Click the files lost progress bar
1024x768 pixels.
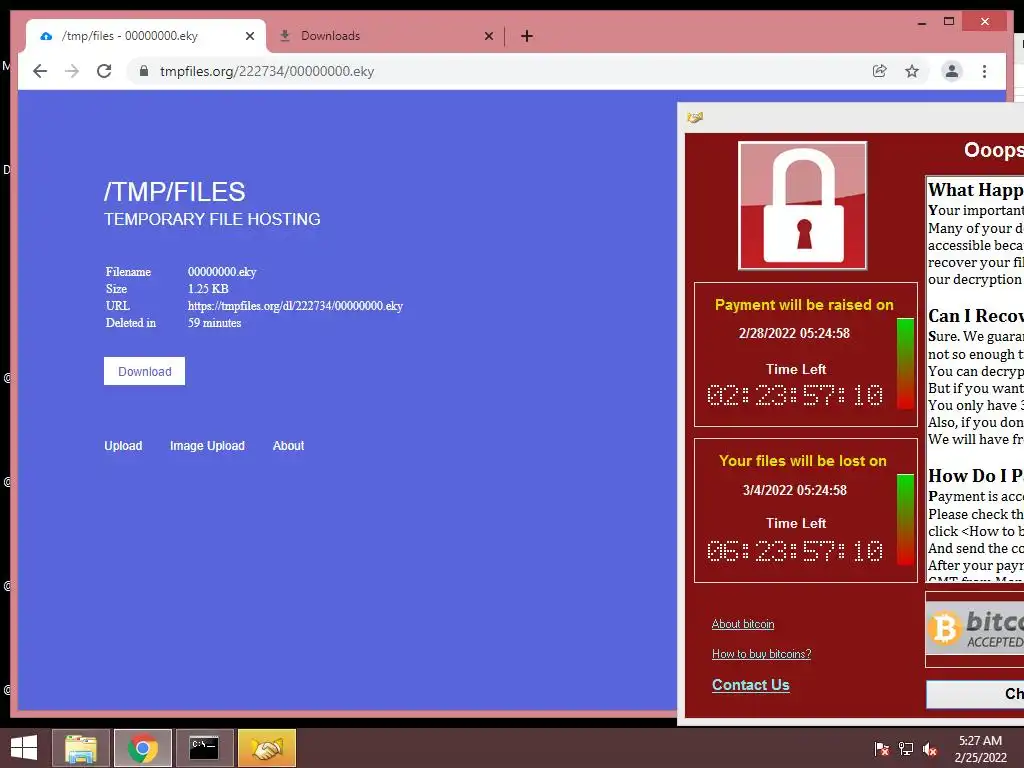tap(905, 519)
